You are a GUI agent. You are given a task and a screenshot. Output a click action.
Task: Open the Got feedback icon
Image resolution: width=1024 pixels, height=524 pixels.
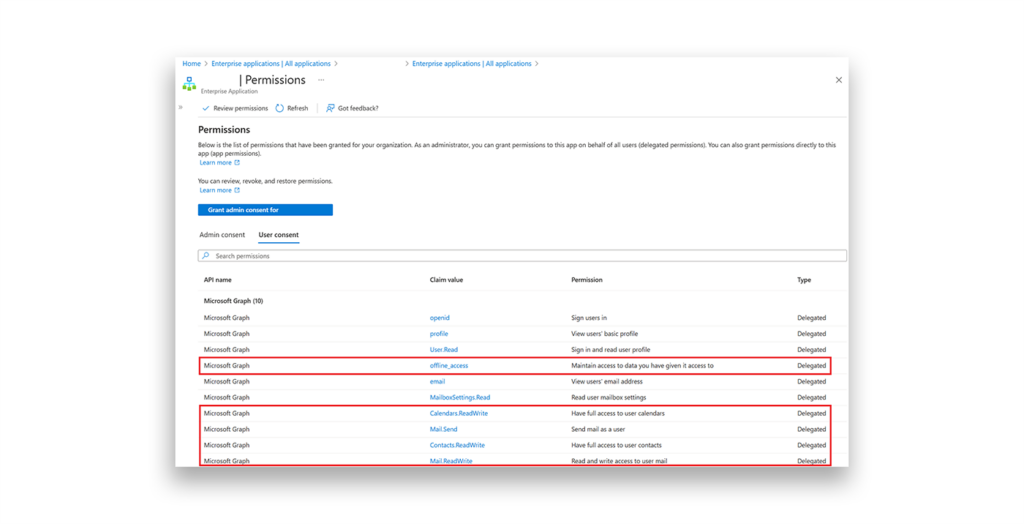pos(331,108)
